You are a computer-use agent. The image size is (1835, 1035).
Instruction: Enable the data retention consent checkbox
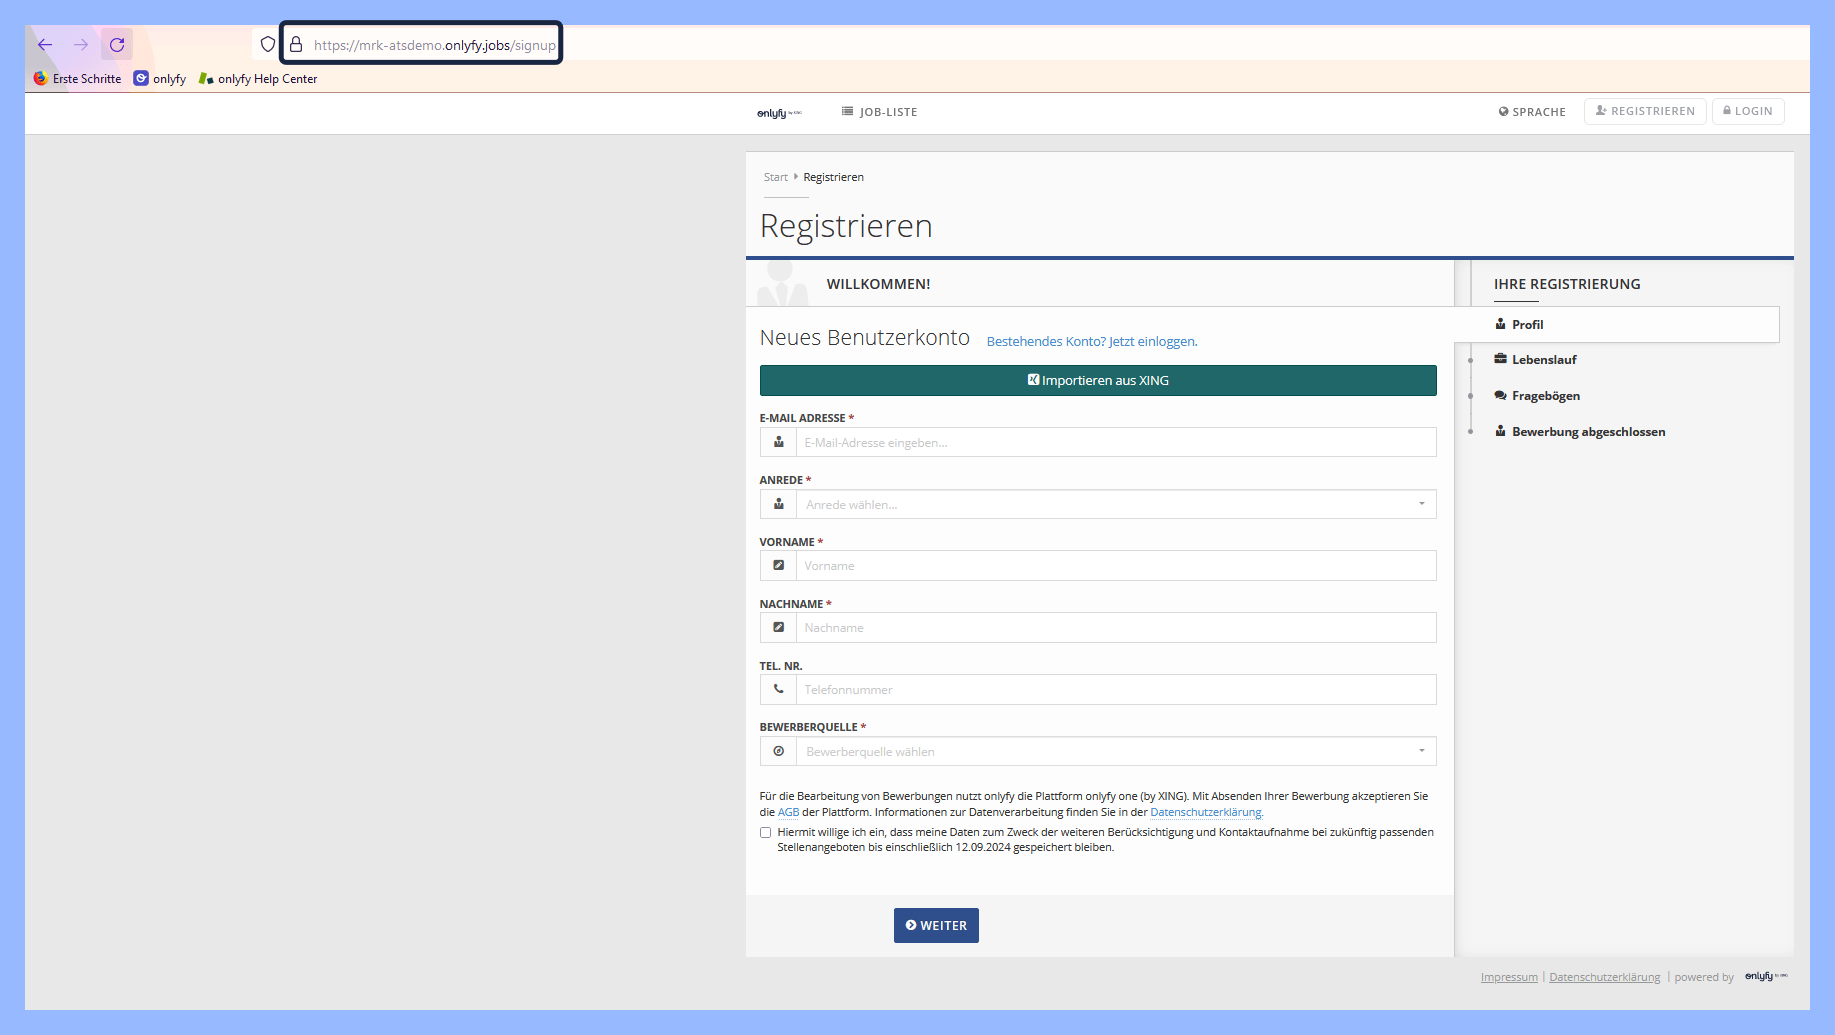765,832
